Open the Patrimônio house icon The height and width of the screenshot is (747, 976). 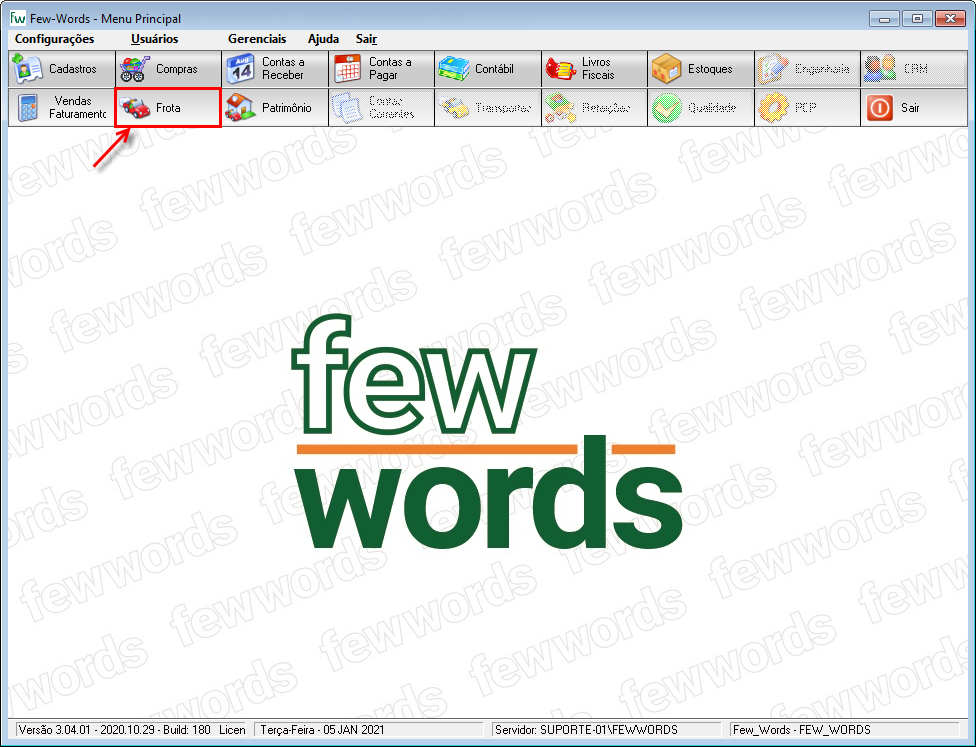point(240,108)
